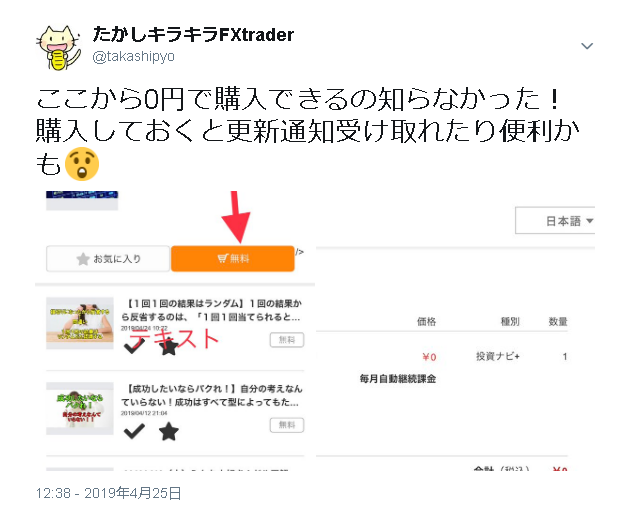Open the 1回1回の結果はランダム article title
Viewport: 628px width, 512px height.
(212, 310)
